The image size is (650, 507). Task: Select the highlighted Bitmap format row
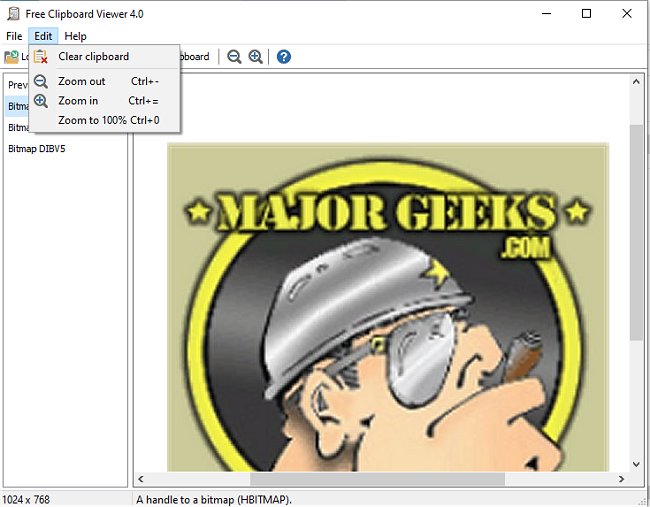[17, 106]
